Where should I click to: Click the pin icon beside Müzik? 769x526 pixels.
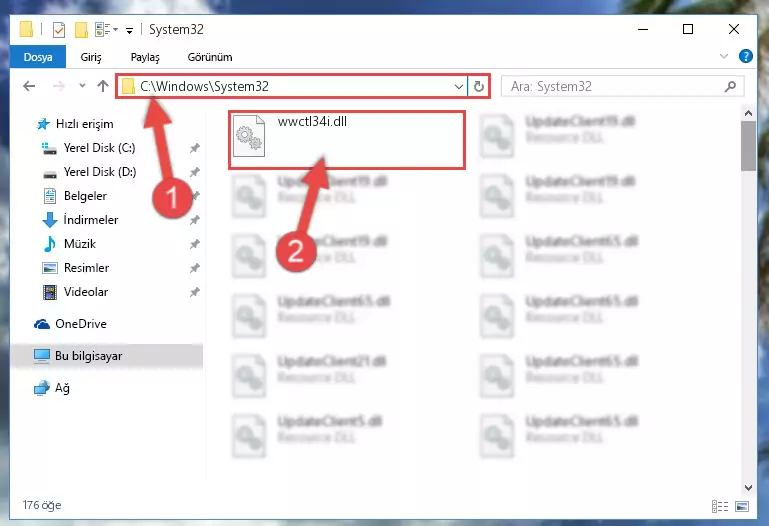click(x=195, y=244)
